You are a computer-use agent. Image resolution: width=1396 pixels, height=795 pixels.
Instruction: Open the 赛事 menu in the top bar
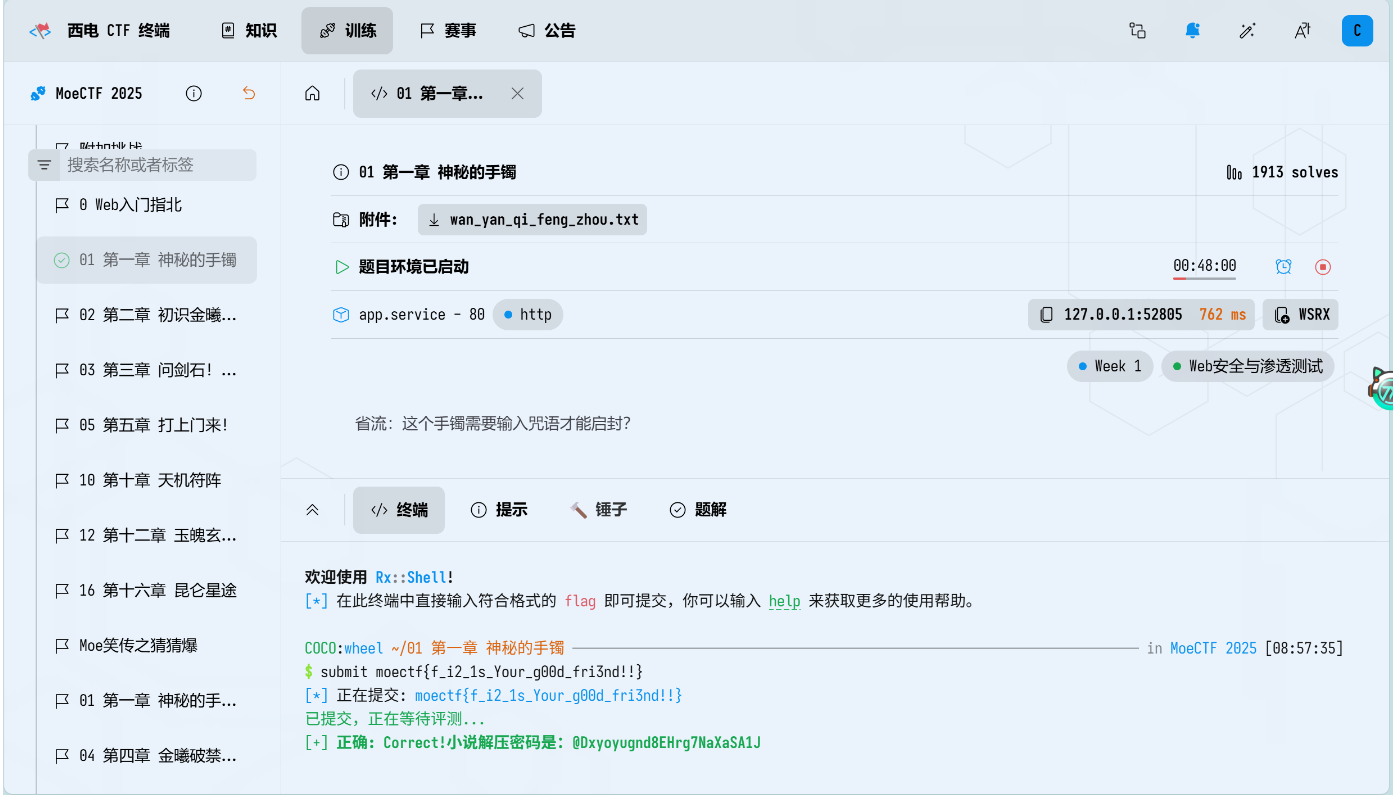click(x=448, y=30)
